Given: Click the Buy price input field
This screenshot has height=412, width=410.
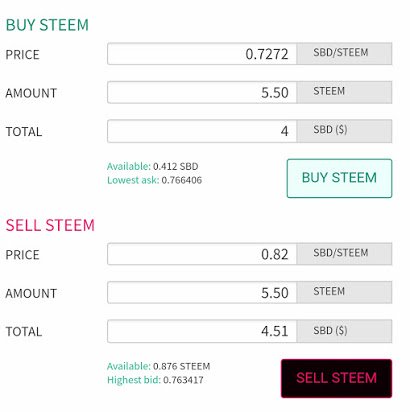Looking at the screenshot, I should coord(202,54).
